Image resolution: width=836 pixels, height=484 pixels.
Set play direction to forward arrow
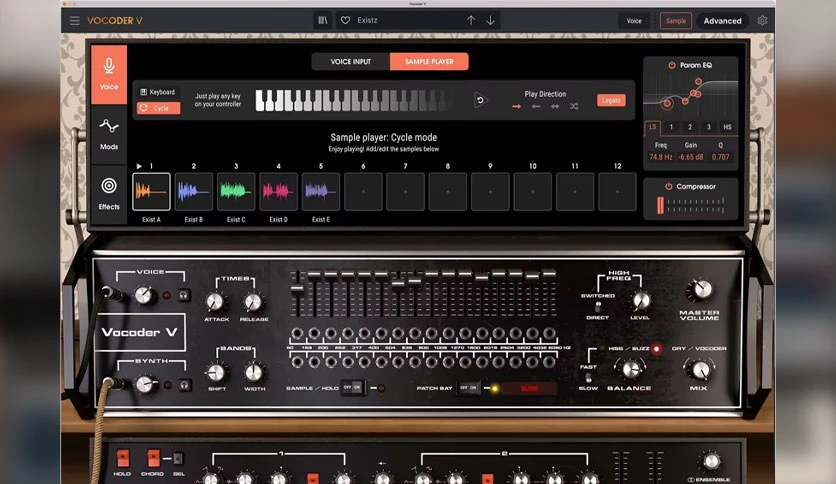tap(516, 107)
